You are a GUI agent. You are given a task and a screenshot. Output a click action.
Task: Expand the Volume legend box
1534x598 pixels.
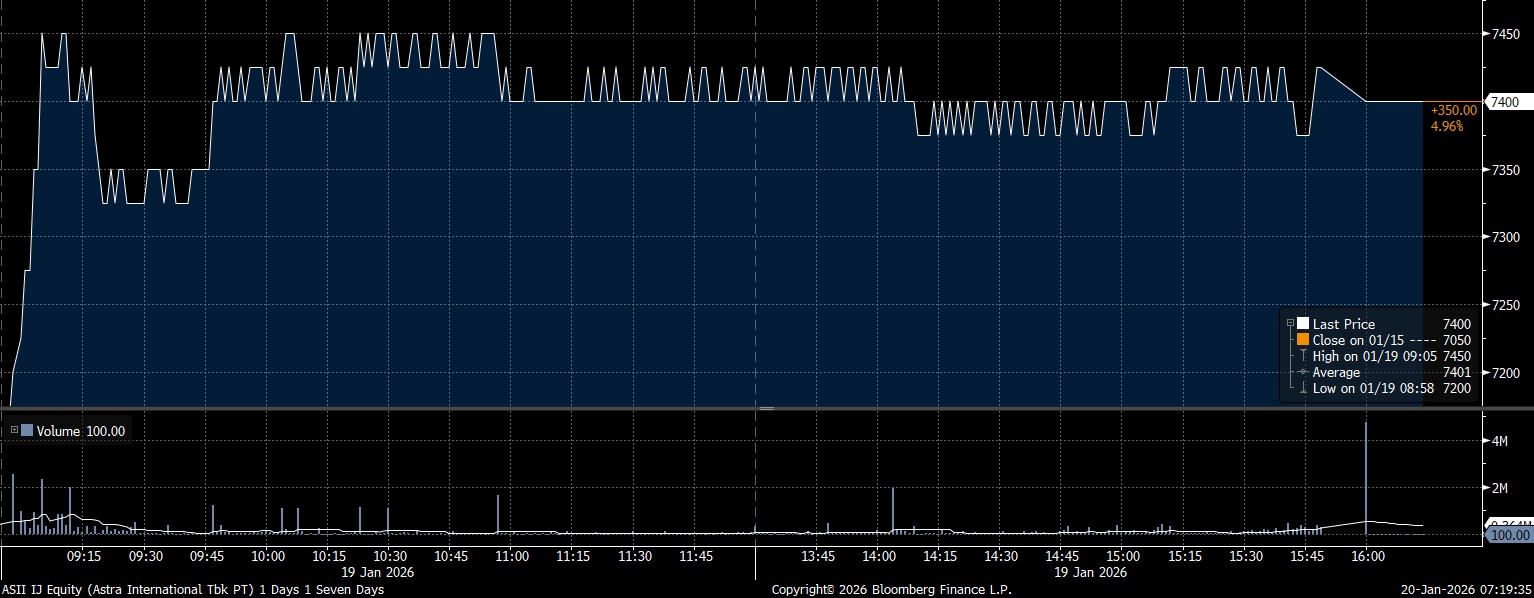click(x=14, y=431)
